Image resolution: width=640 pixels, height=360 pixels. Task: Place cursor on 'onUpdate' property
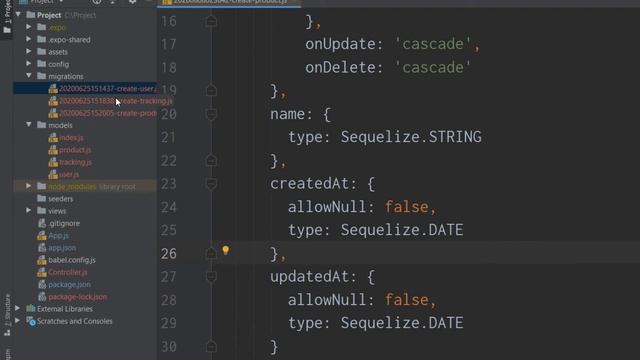coord(340,44)
